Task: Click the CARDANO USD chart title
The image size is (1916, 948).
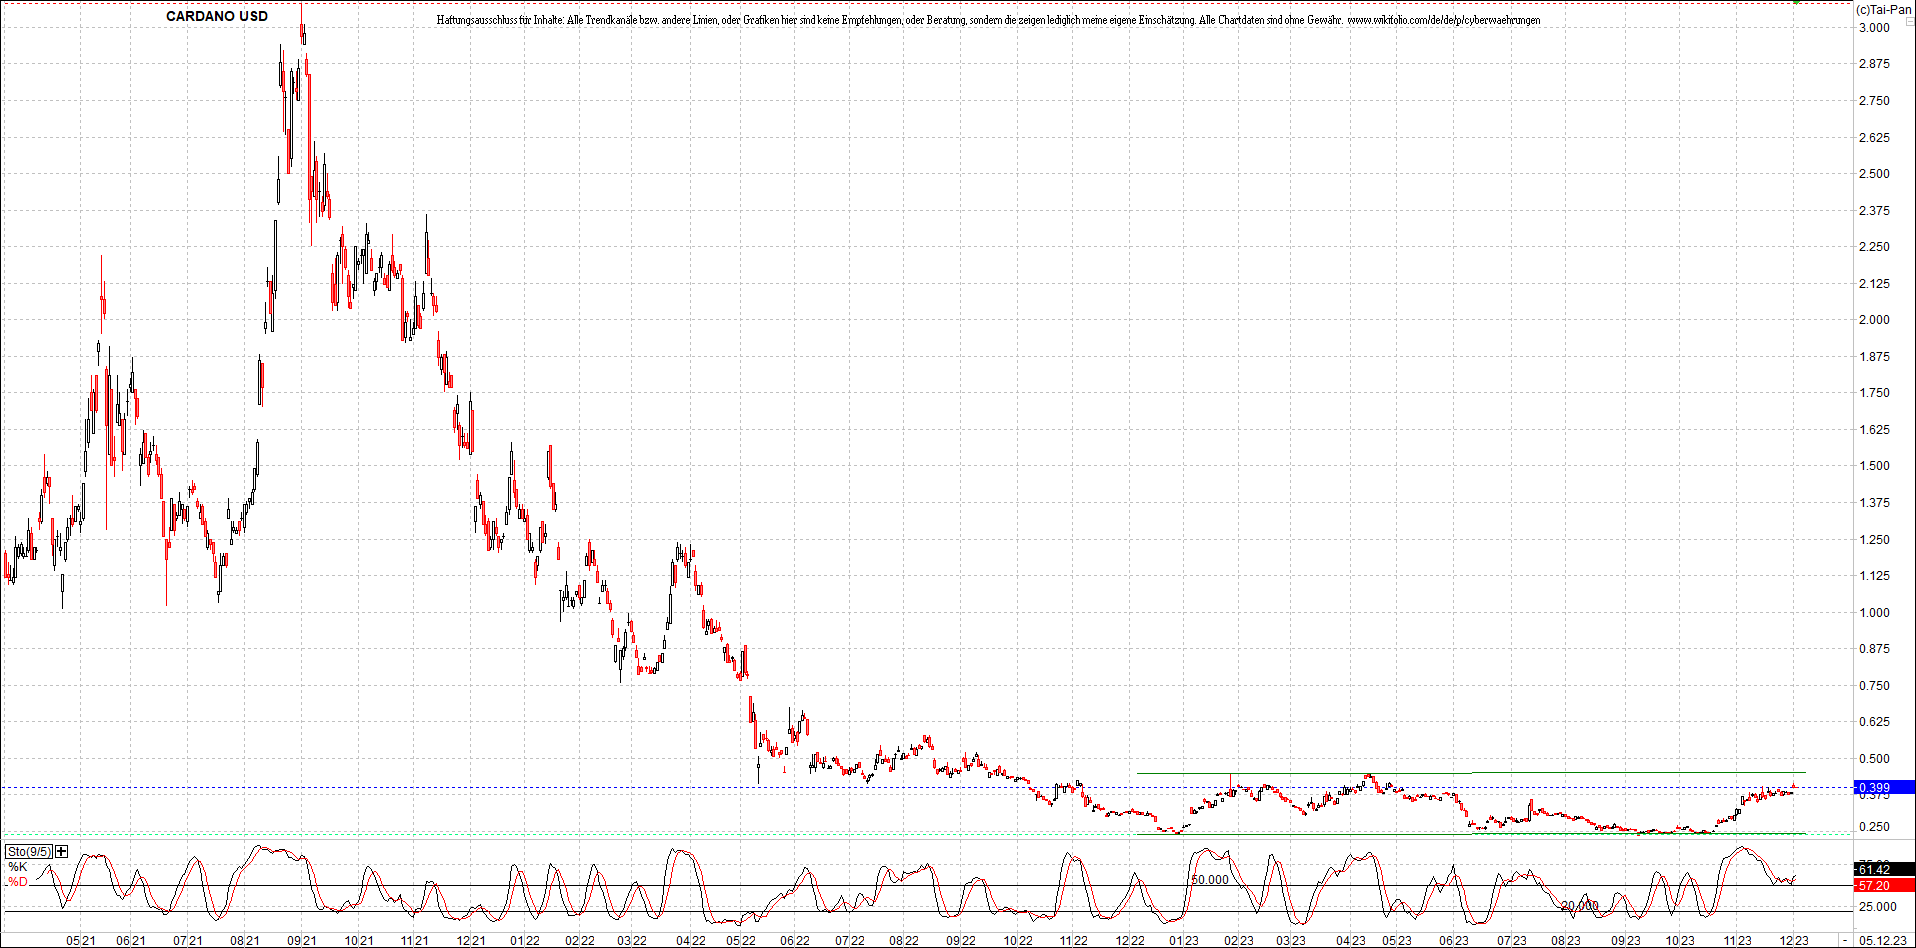Action: [217, 16]
